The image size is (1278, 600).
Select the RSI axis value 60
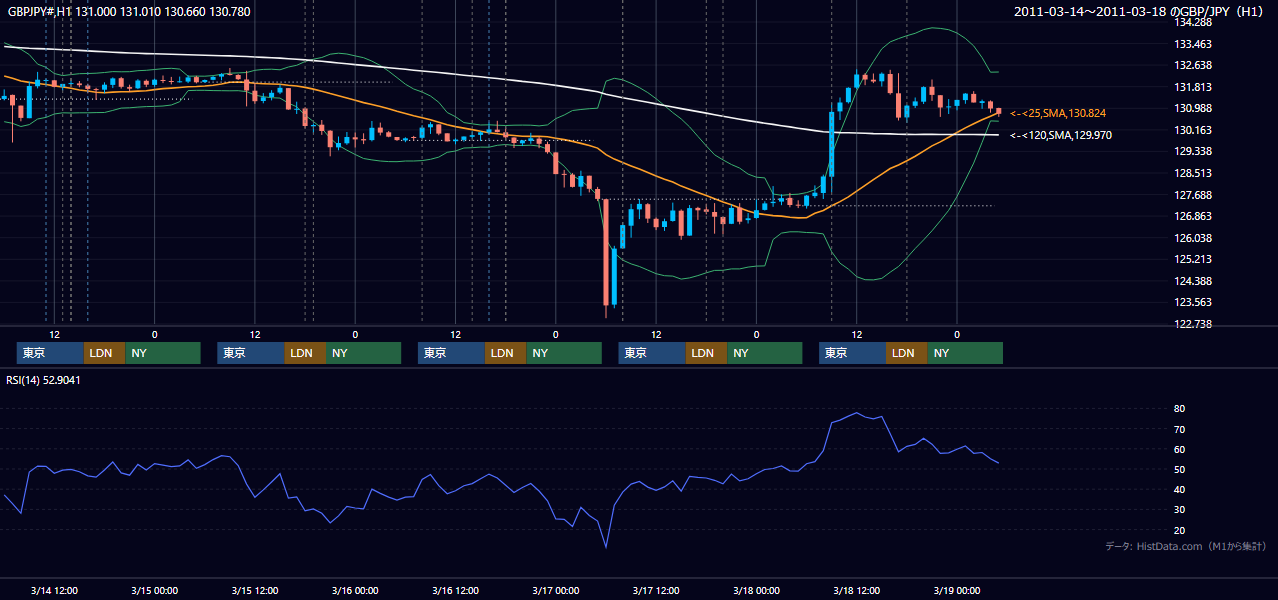point(1180,449)
